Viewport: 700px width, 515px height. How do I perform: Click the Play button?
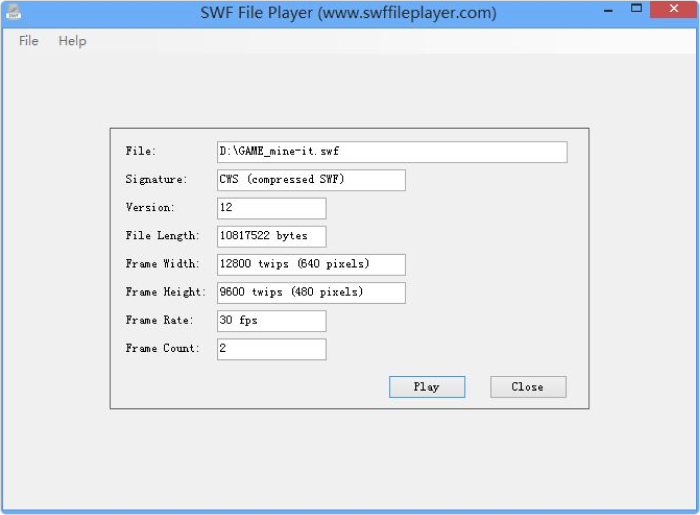point(427,386)
